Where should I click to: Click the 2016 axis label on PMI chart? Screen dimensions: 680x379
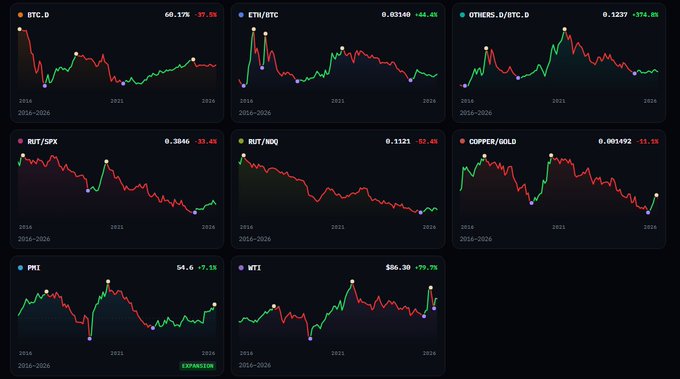(x=25, y=353)
